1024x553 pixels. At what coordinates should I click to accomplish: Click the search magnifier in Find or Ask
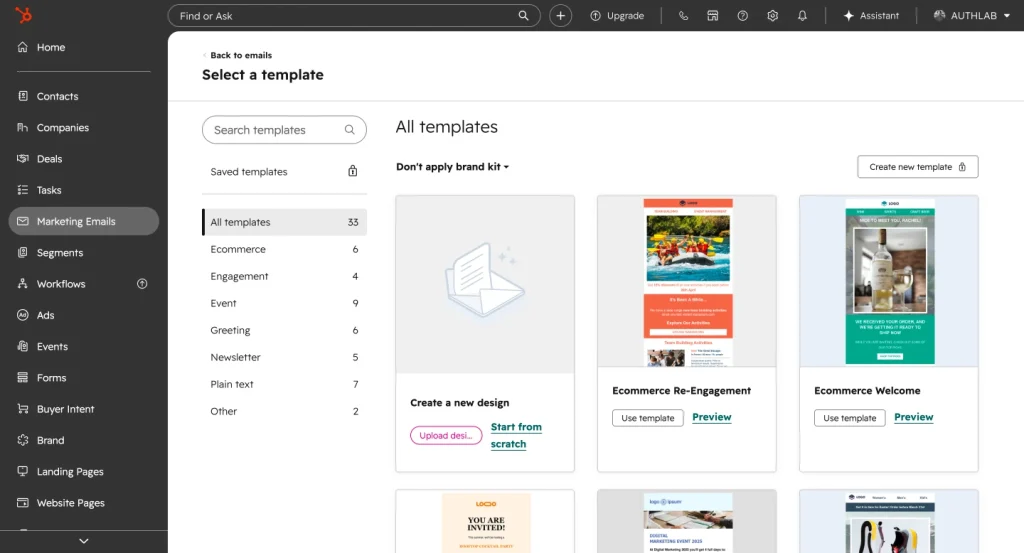(523, 16)
